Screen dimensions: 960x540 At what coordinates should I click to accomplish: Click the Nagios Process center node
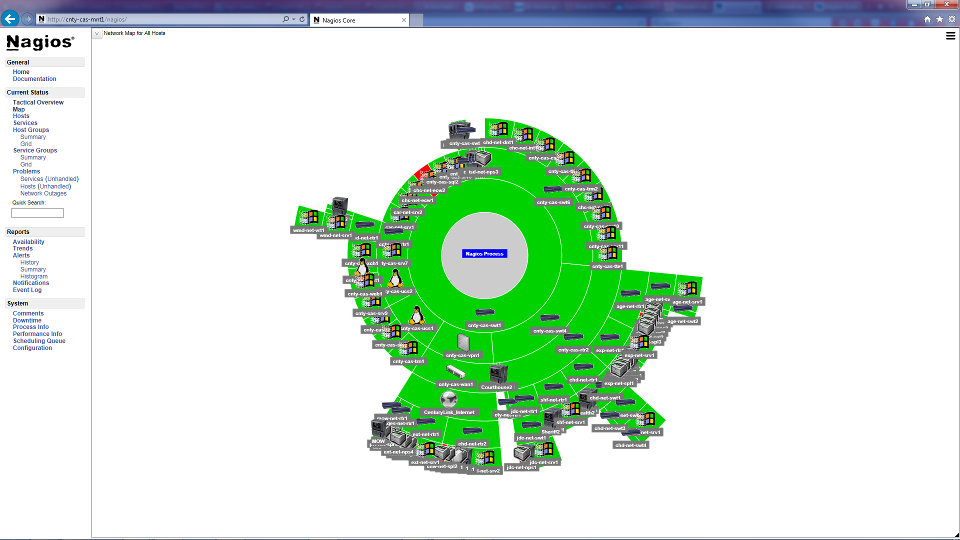485,253
